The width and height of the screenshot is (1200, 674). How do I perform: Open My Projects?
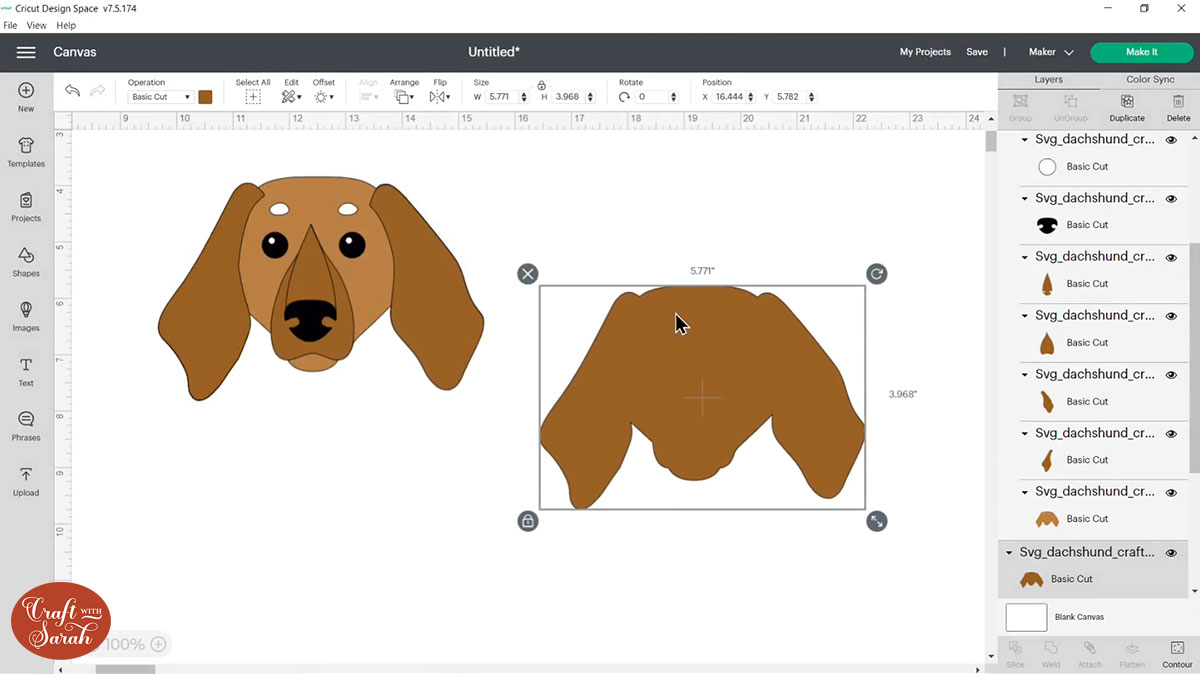click(925, 52)
